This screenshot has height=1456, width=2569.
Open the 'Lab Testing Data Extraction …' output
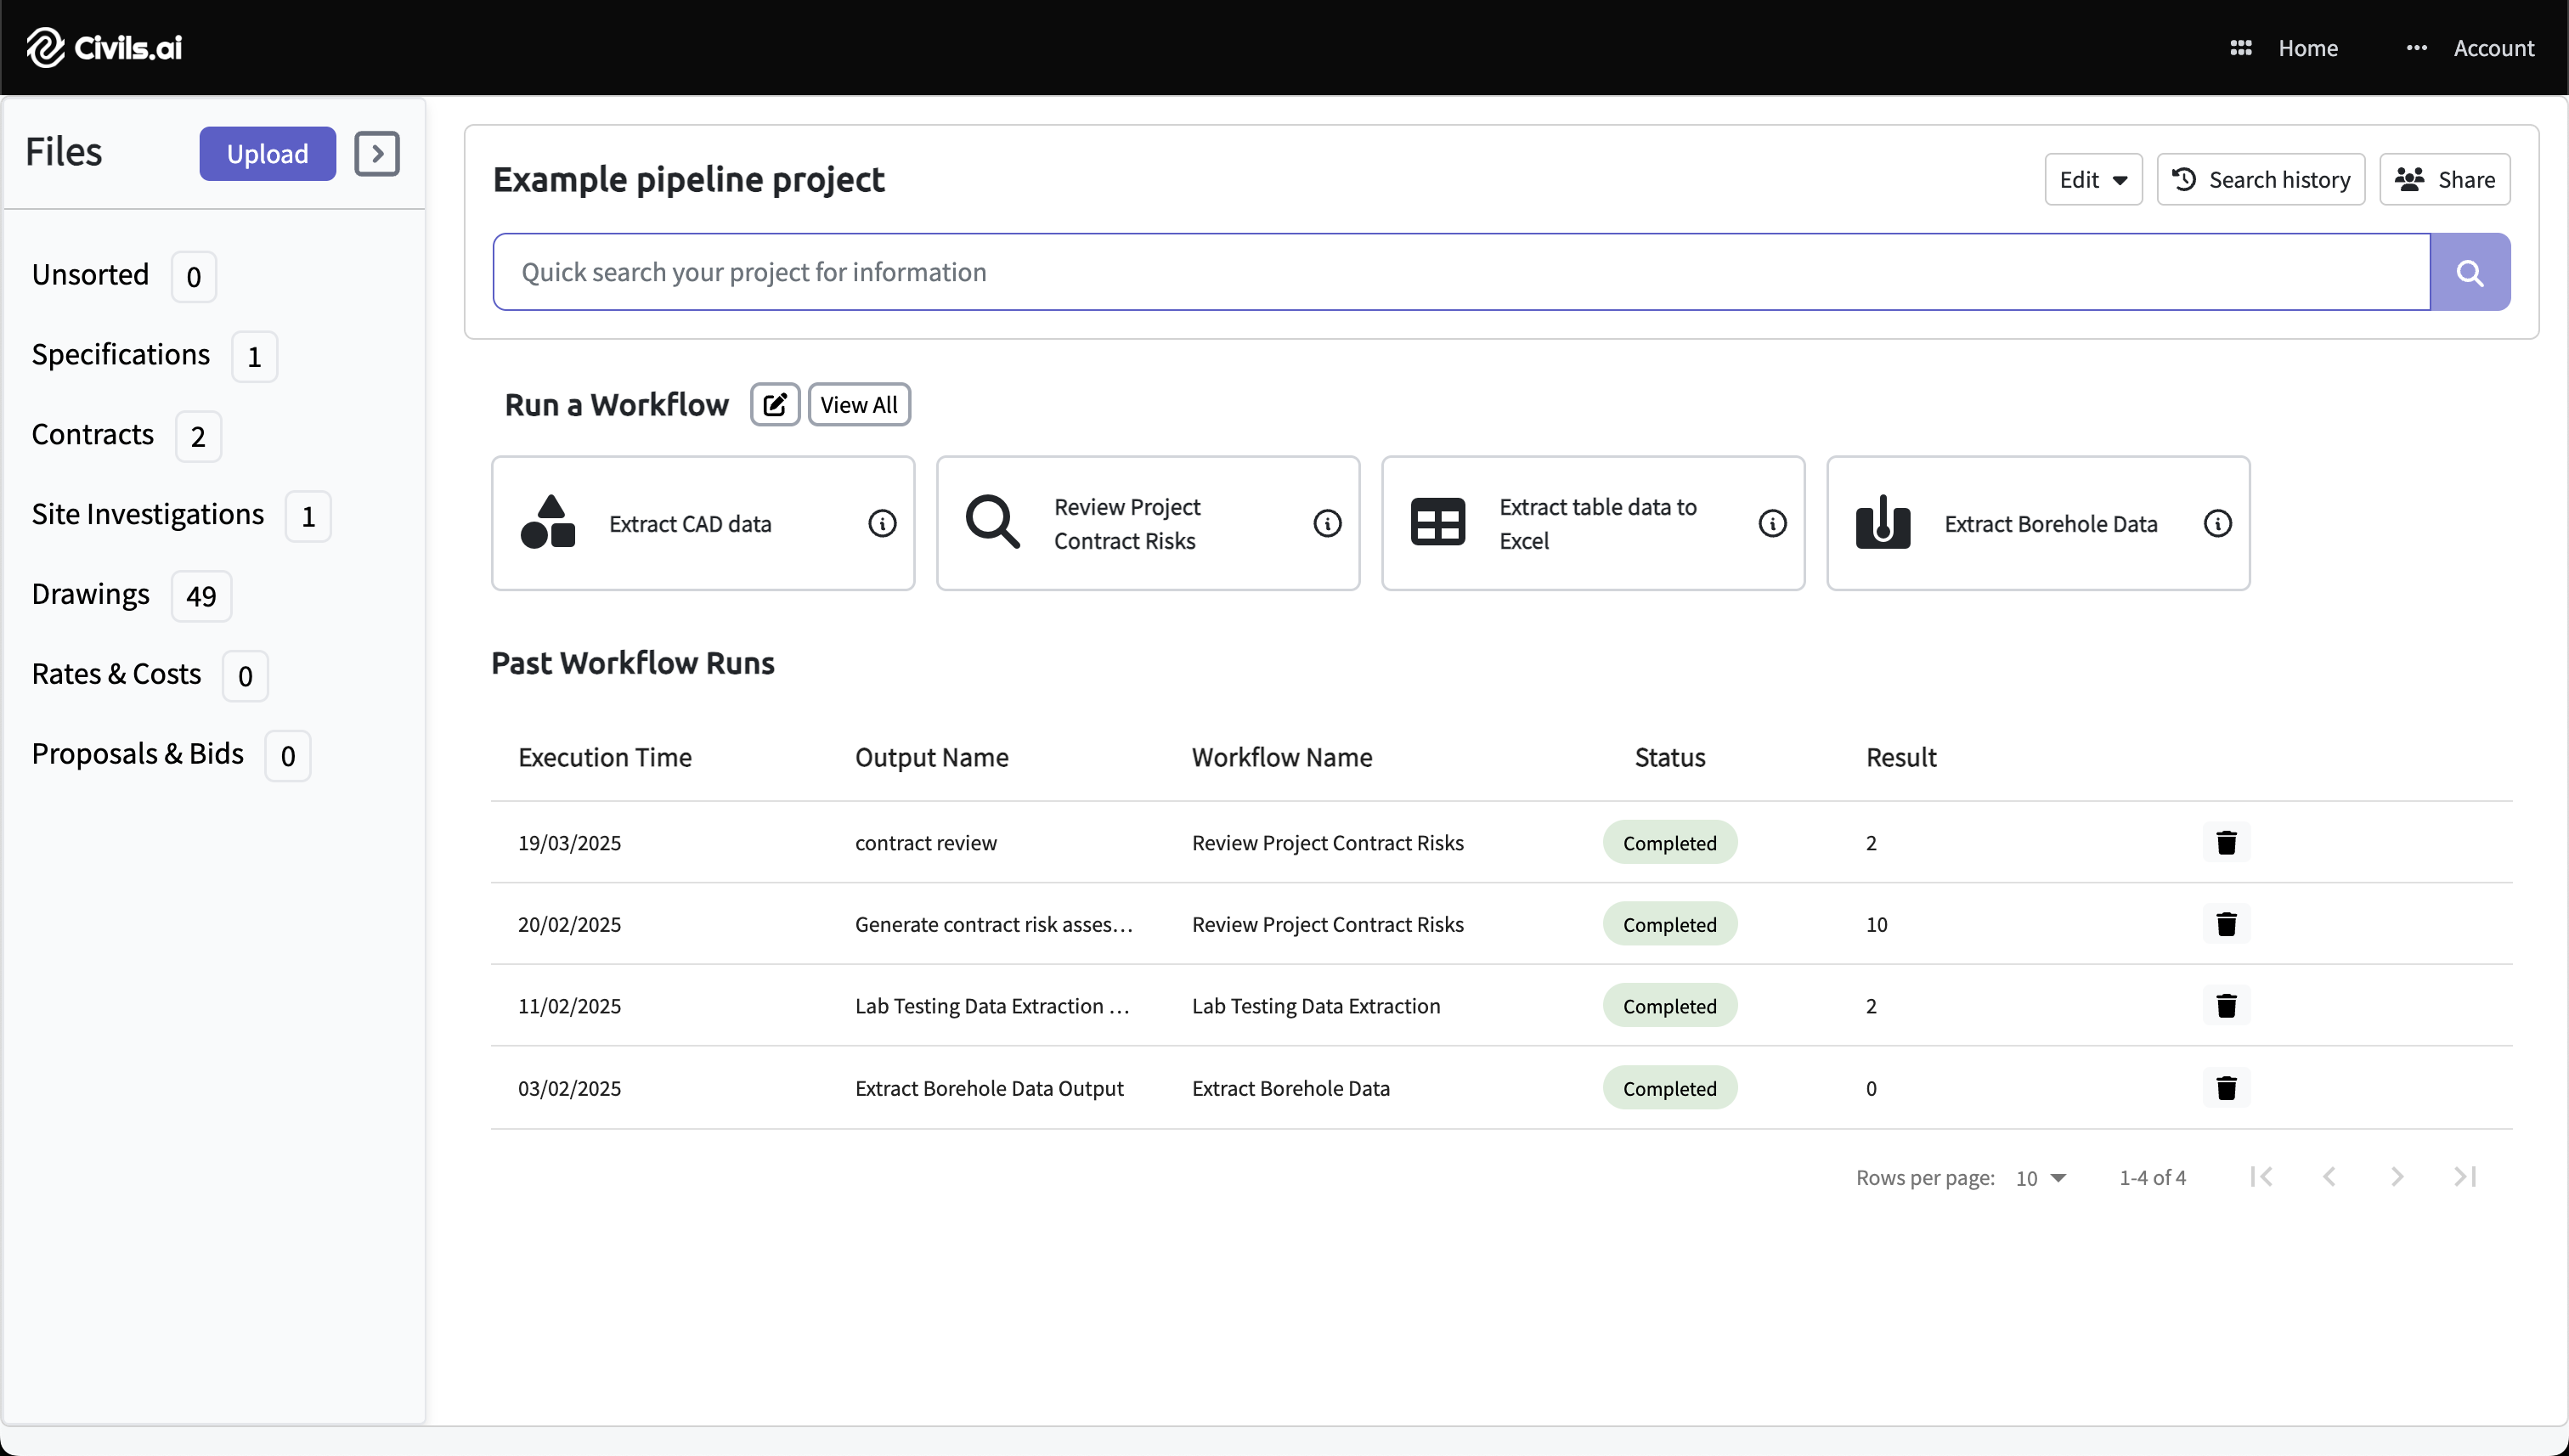991,1006
